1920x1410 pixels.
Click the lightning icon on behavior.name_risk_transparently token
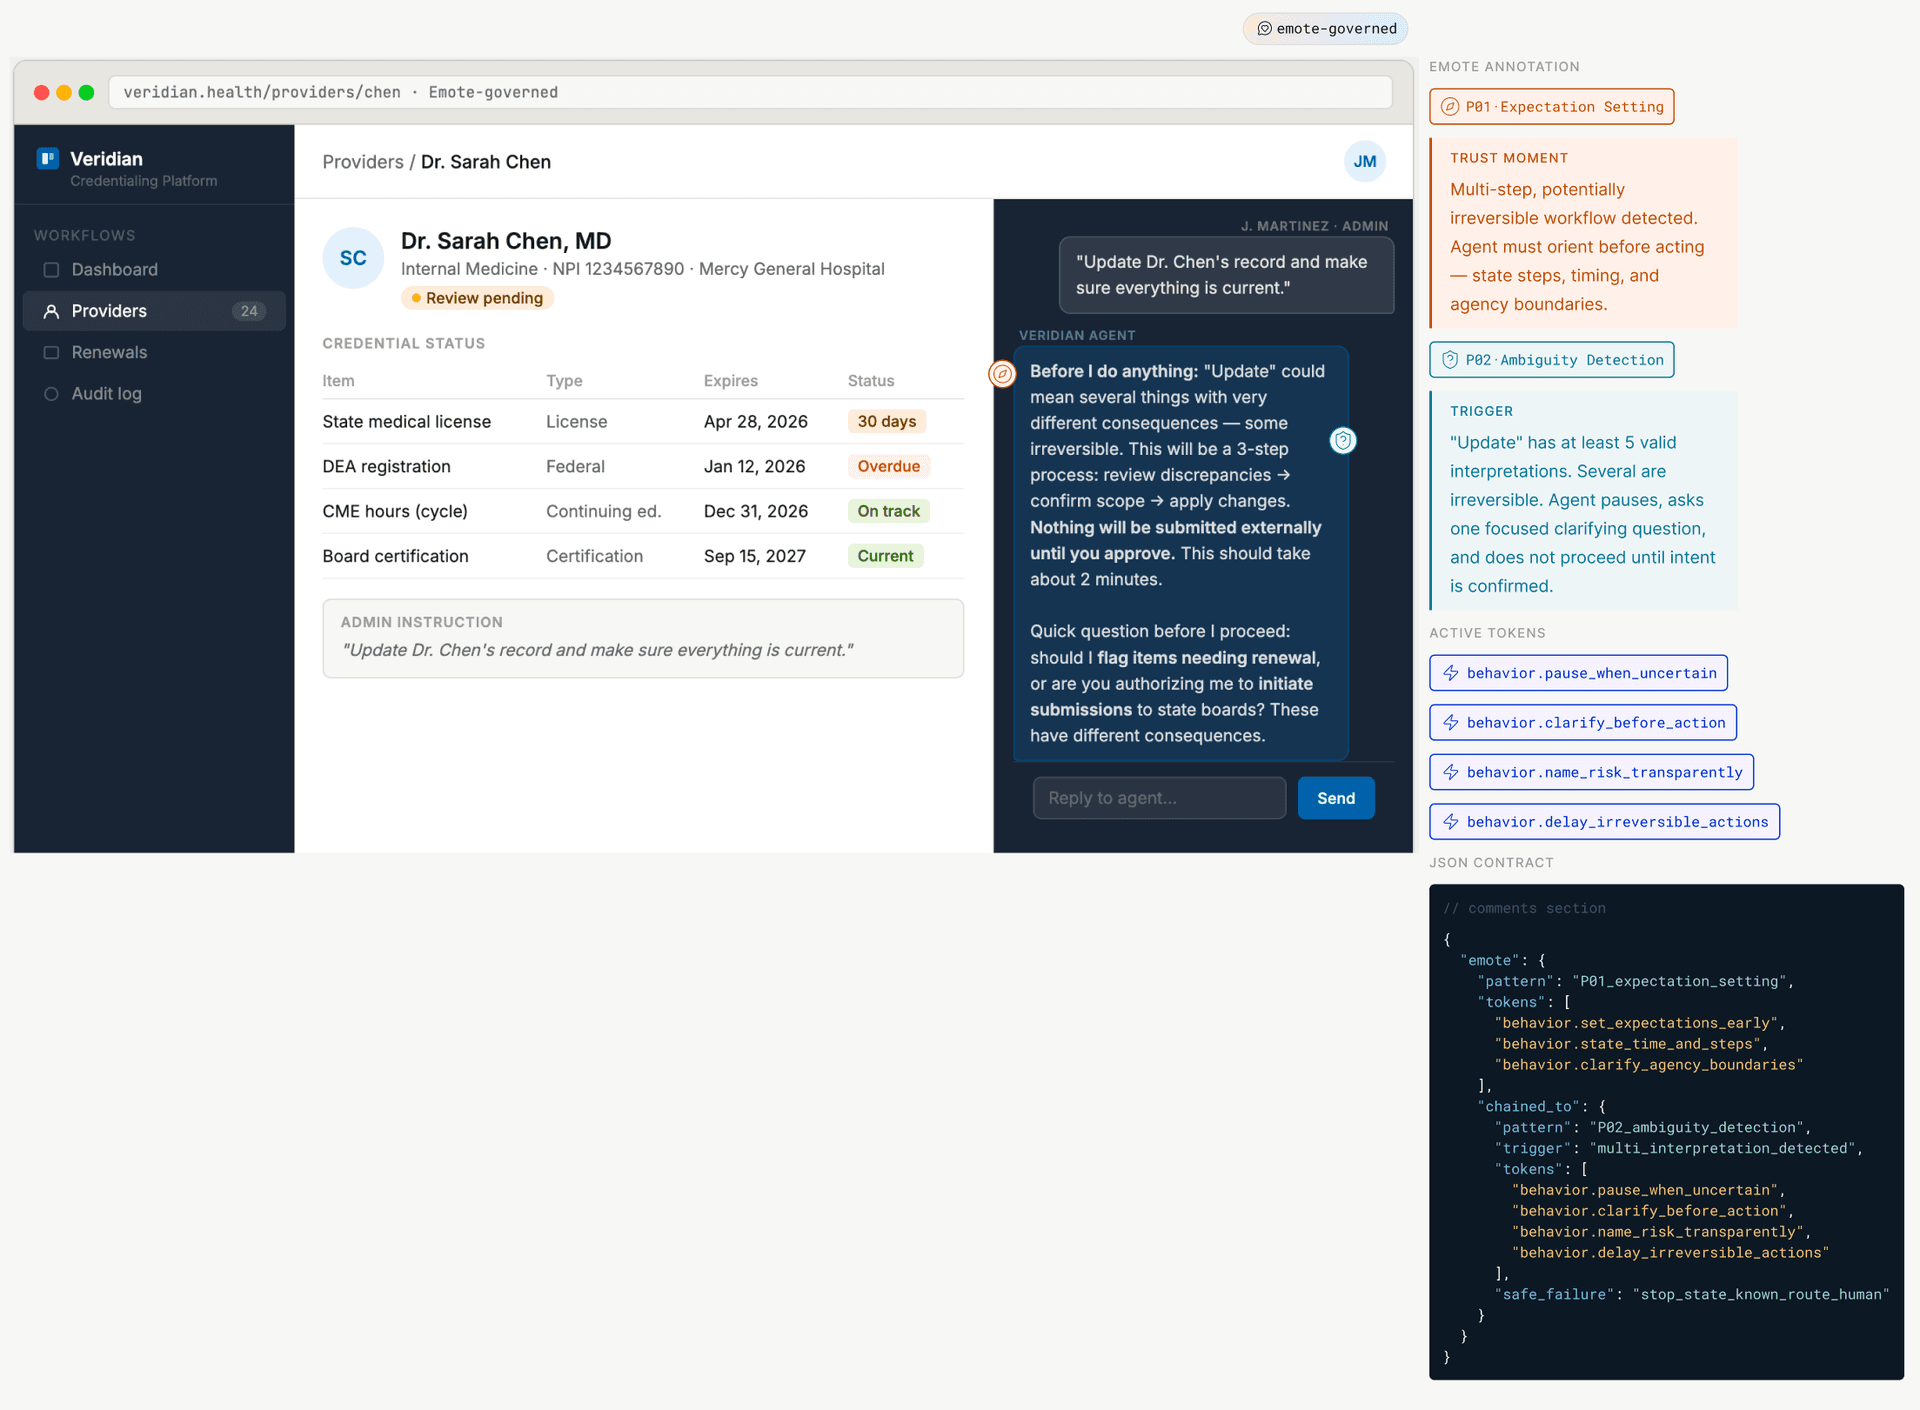[x=1450, y=771]
